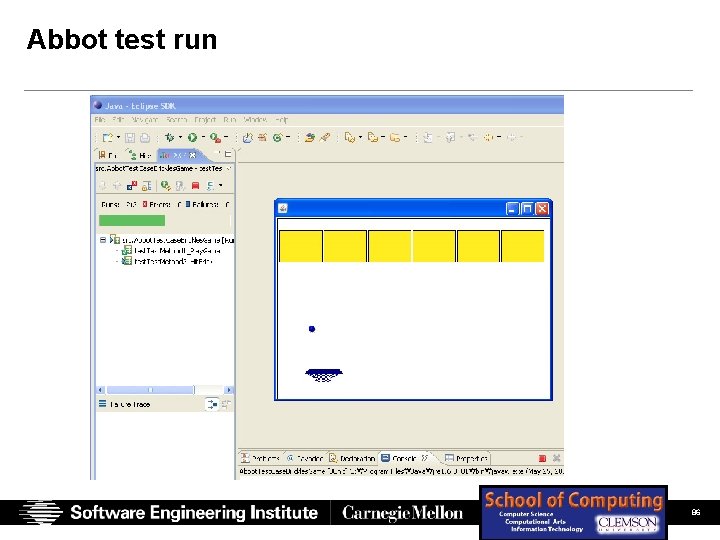This screenshot has height=540, width=720.
Task: Click disabled Next Failure arrow in JUnit view
Action: click(103, 186)
